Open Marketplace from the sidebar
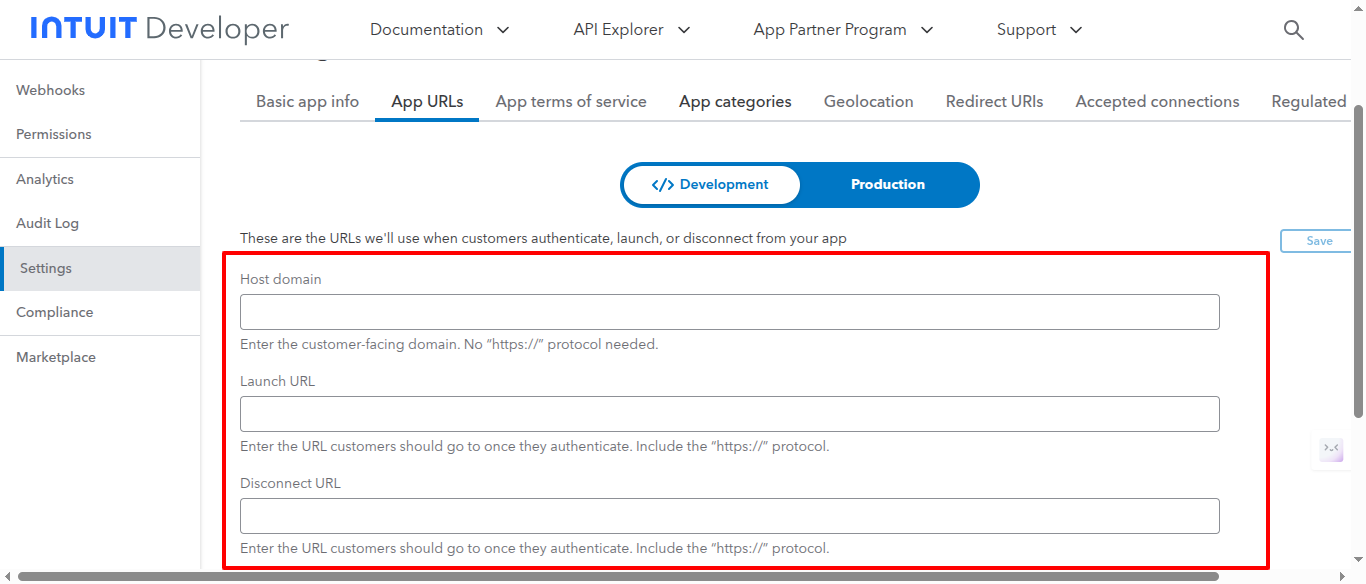This screenshot has height=584, width=1366. [56, 358]
